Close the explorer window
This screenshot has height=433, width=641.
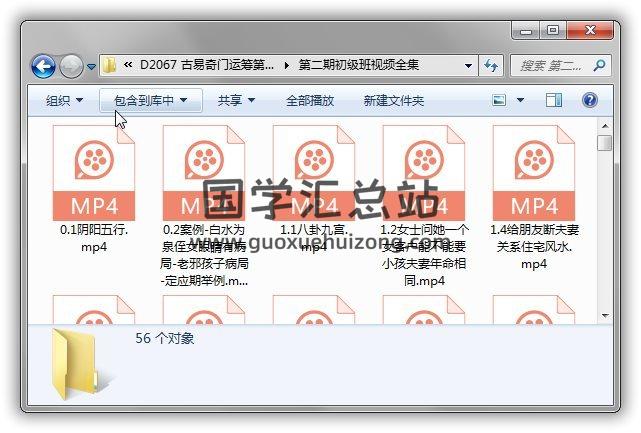coord(590,31)
